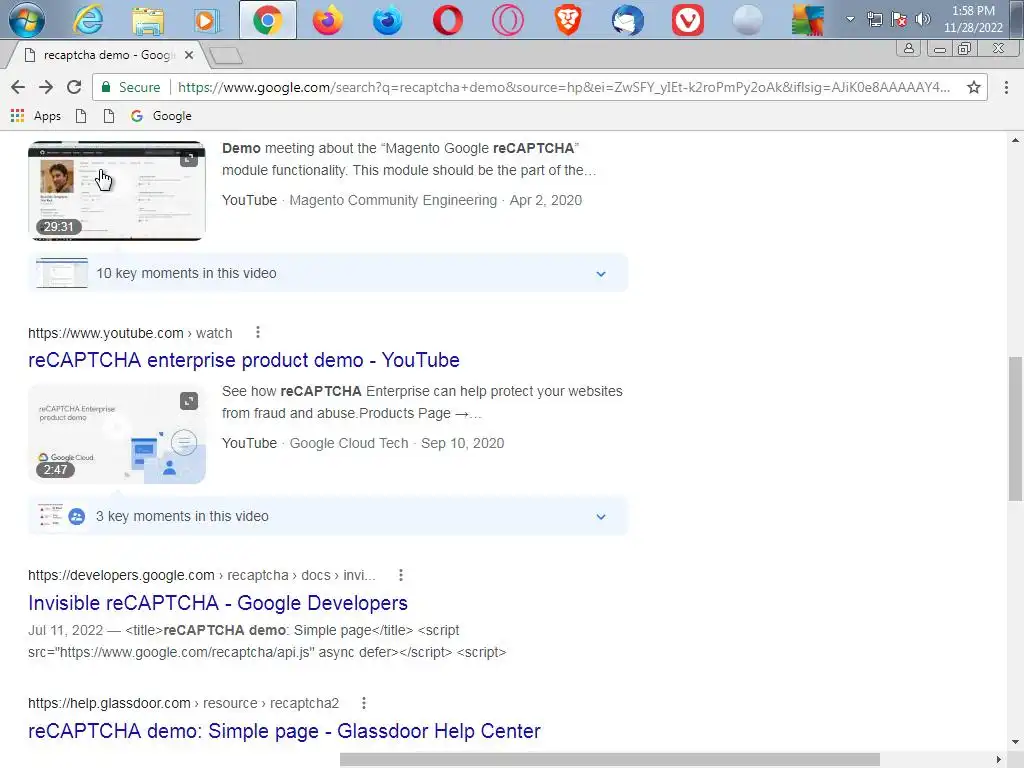
Task: Launch Internet Explorer from the taskbar
Action: coord(88,20)
